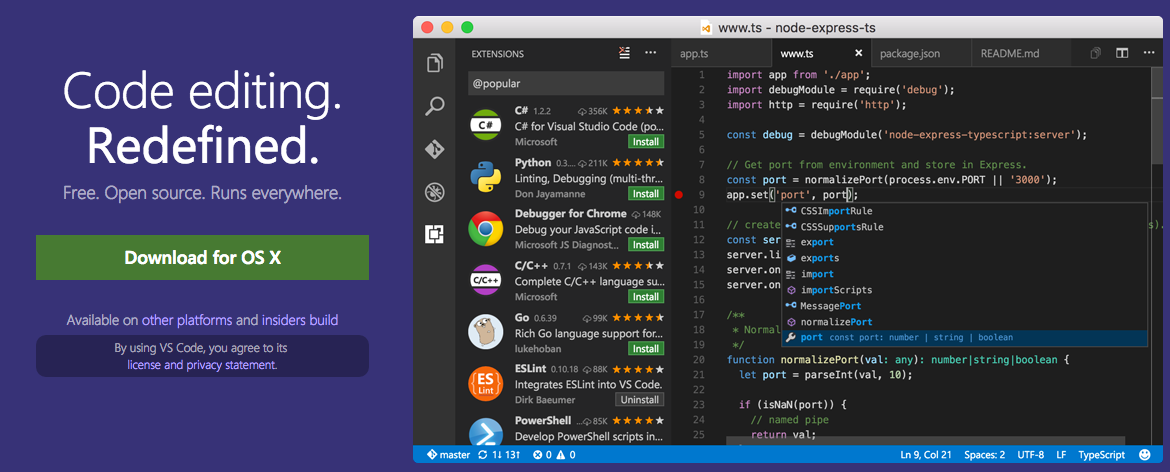This screenshot has height=472, width=1170.
Task: Click the EXTENSIONS panel header
Action: pyautogui.click(x=498, y=54)
